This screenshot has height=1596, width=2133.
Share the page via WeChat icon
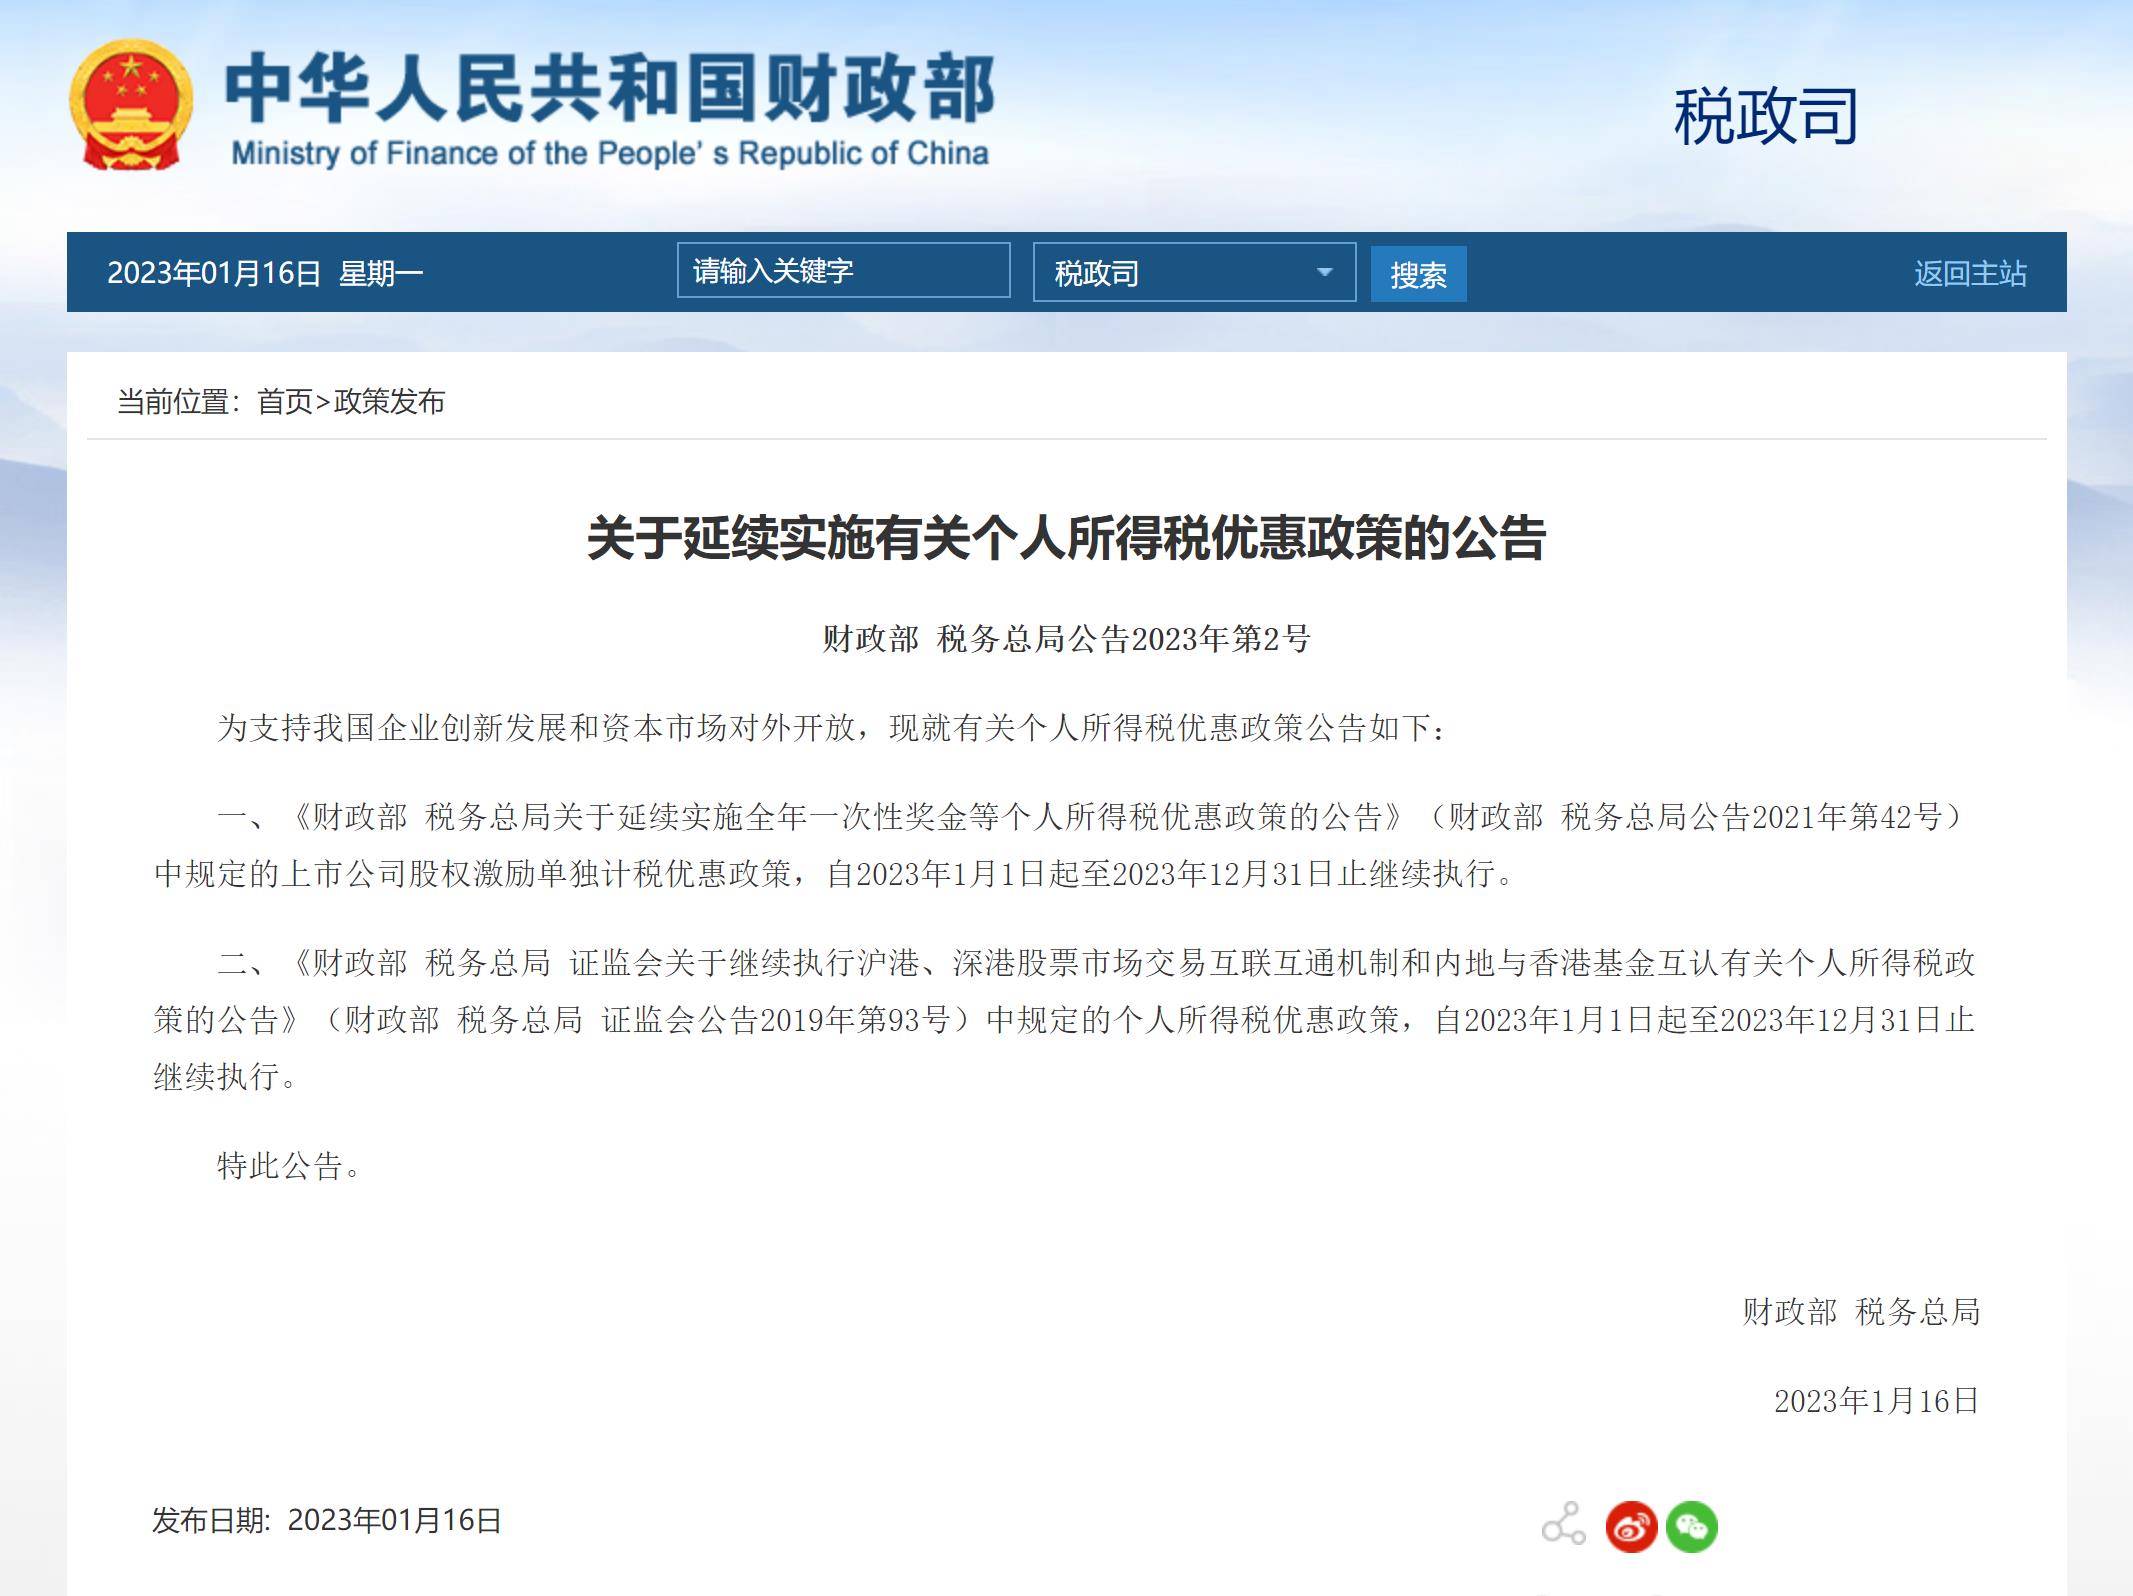[1692, 1527]
